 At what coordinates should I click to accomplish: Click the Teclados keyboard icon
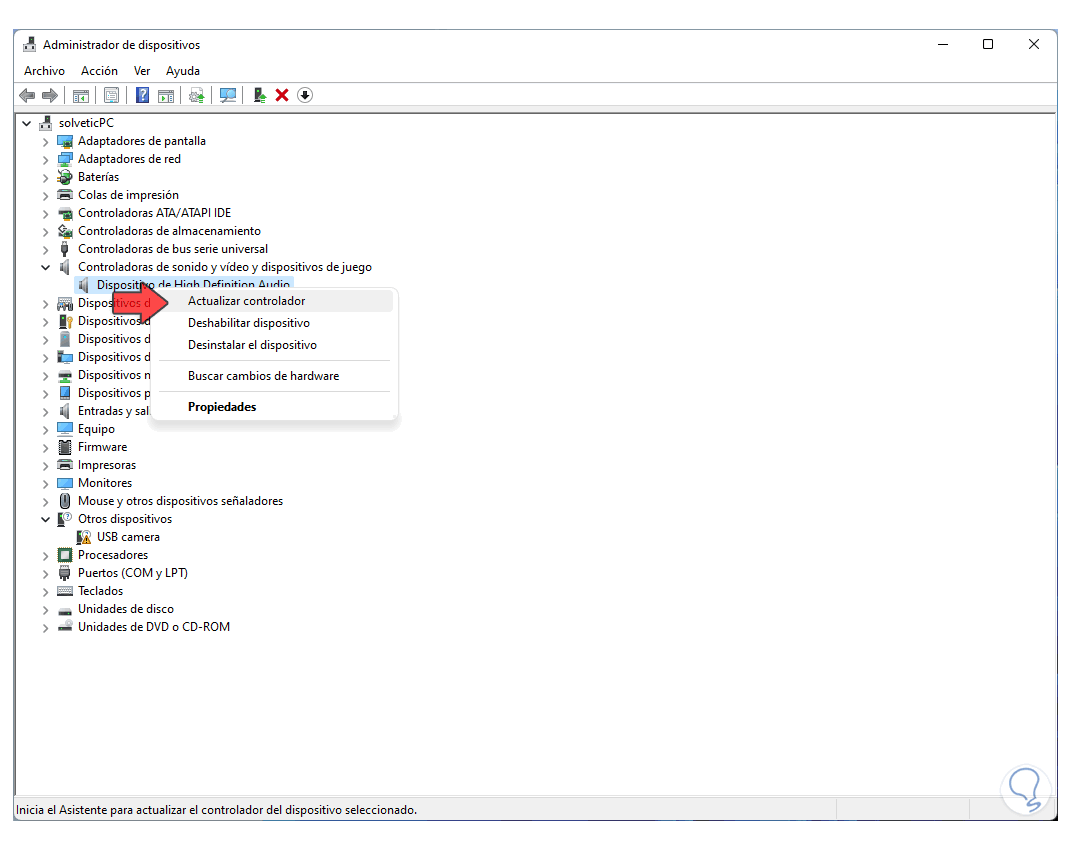point(65,591)
